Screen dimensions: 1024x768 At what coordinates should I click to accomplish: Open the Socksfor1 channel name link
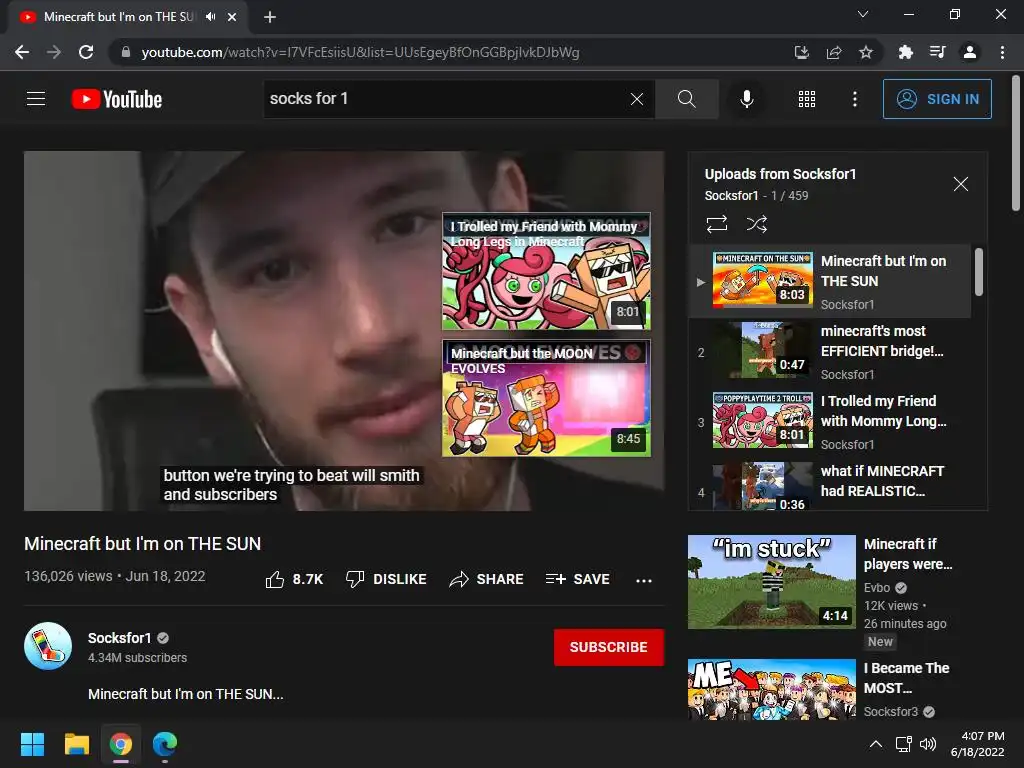(x=120, y=637)
